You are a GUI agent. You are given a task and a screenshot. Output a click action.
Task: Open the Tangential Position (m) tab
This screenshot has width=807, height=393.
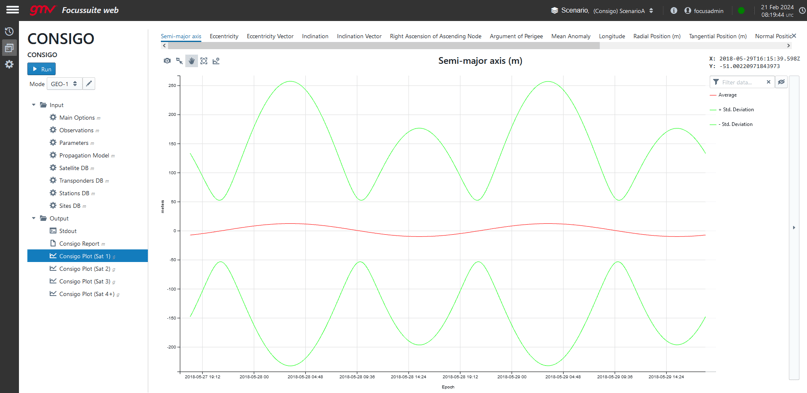pyautogui.click(x=717, y=36)
